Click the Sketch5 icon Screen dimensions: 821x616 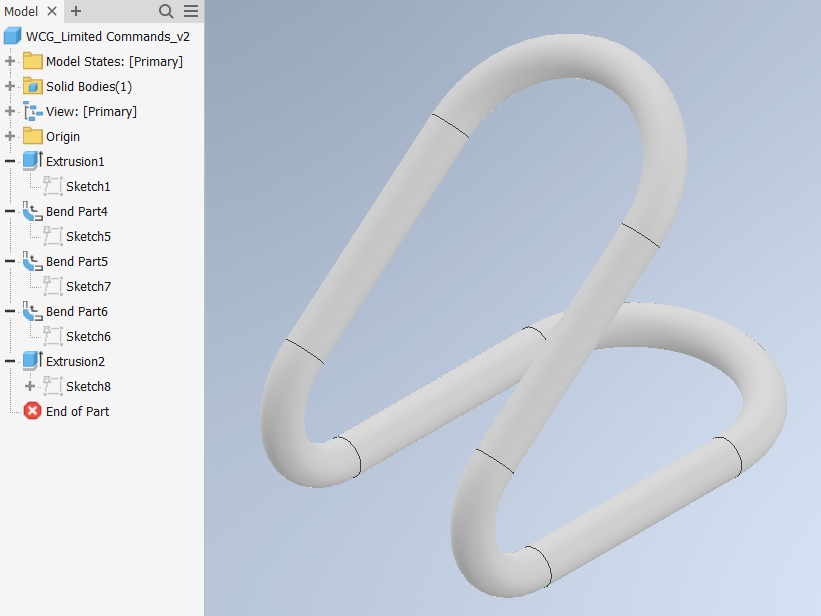click(x=53, y=236)
